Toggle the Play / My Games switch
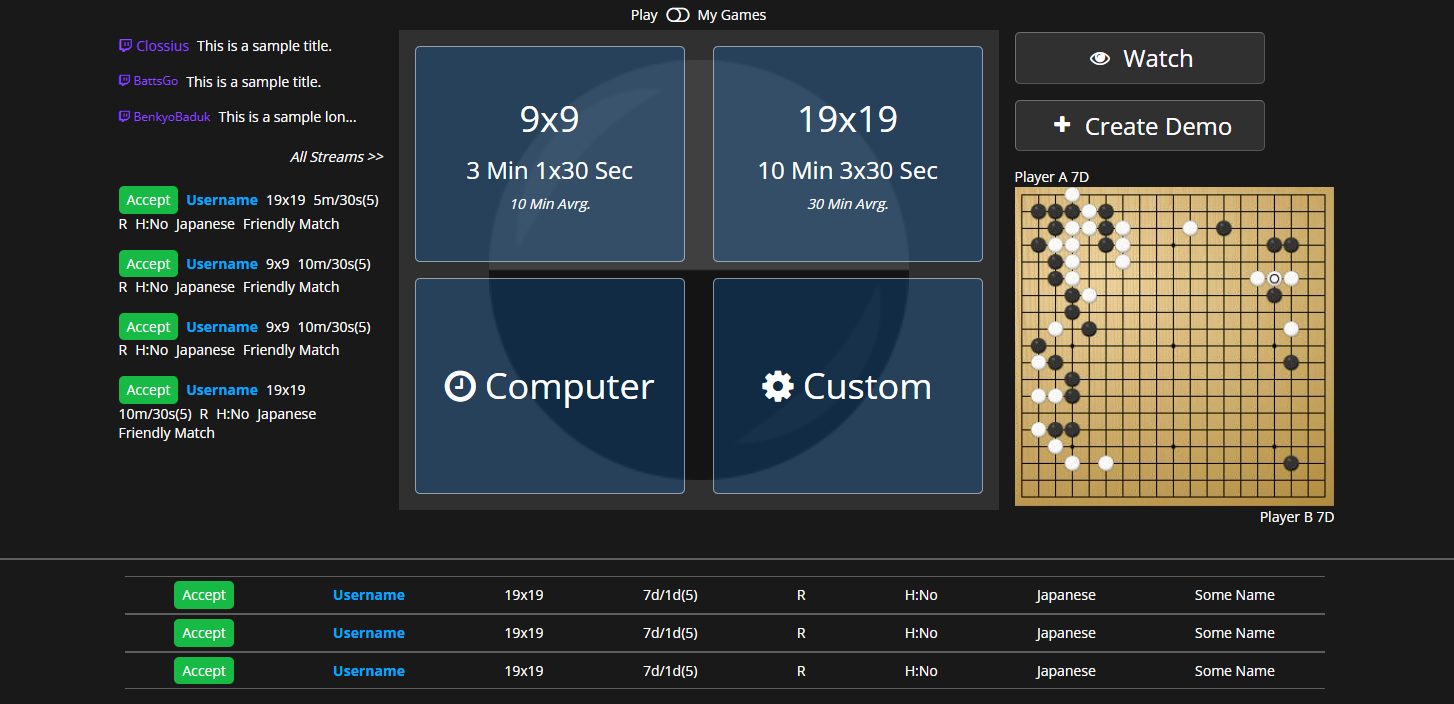 click(678, 15)
